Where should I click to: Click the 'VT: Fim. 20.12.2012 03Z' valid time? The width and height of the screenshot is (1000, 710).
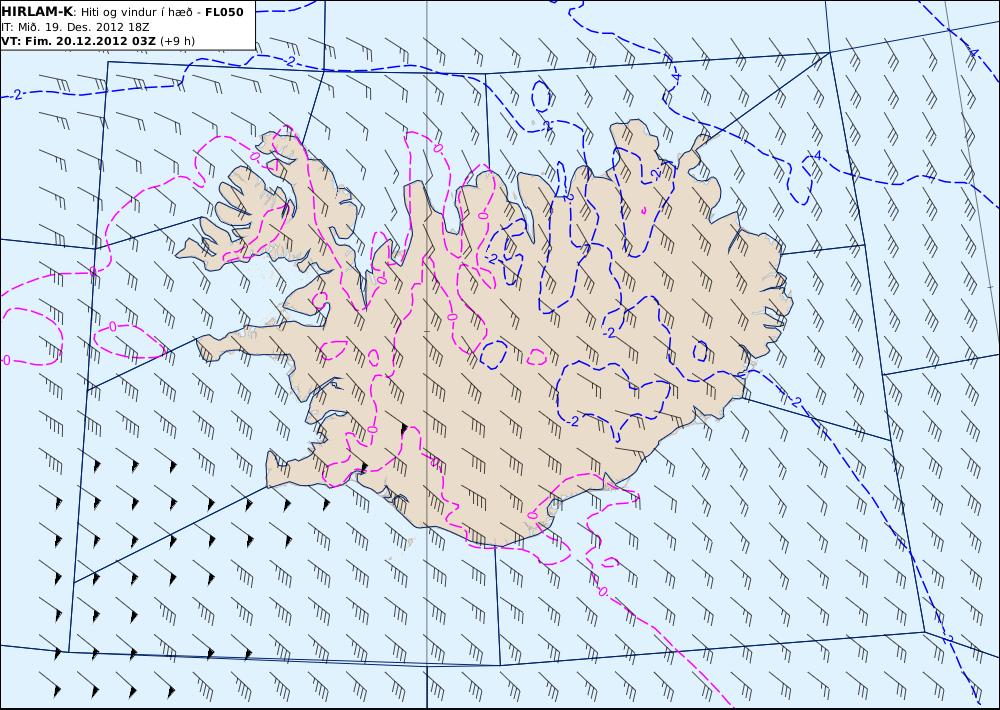tap(78, 41)
